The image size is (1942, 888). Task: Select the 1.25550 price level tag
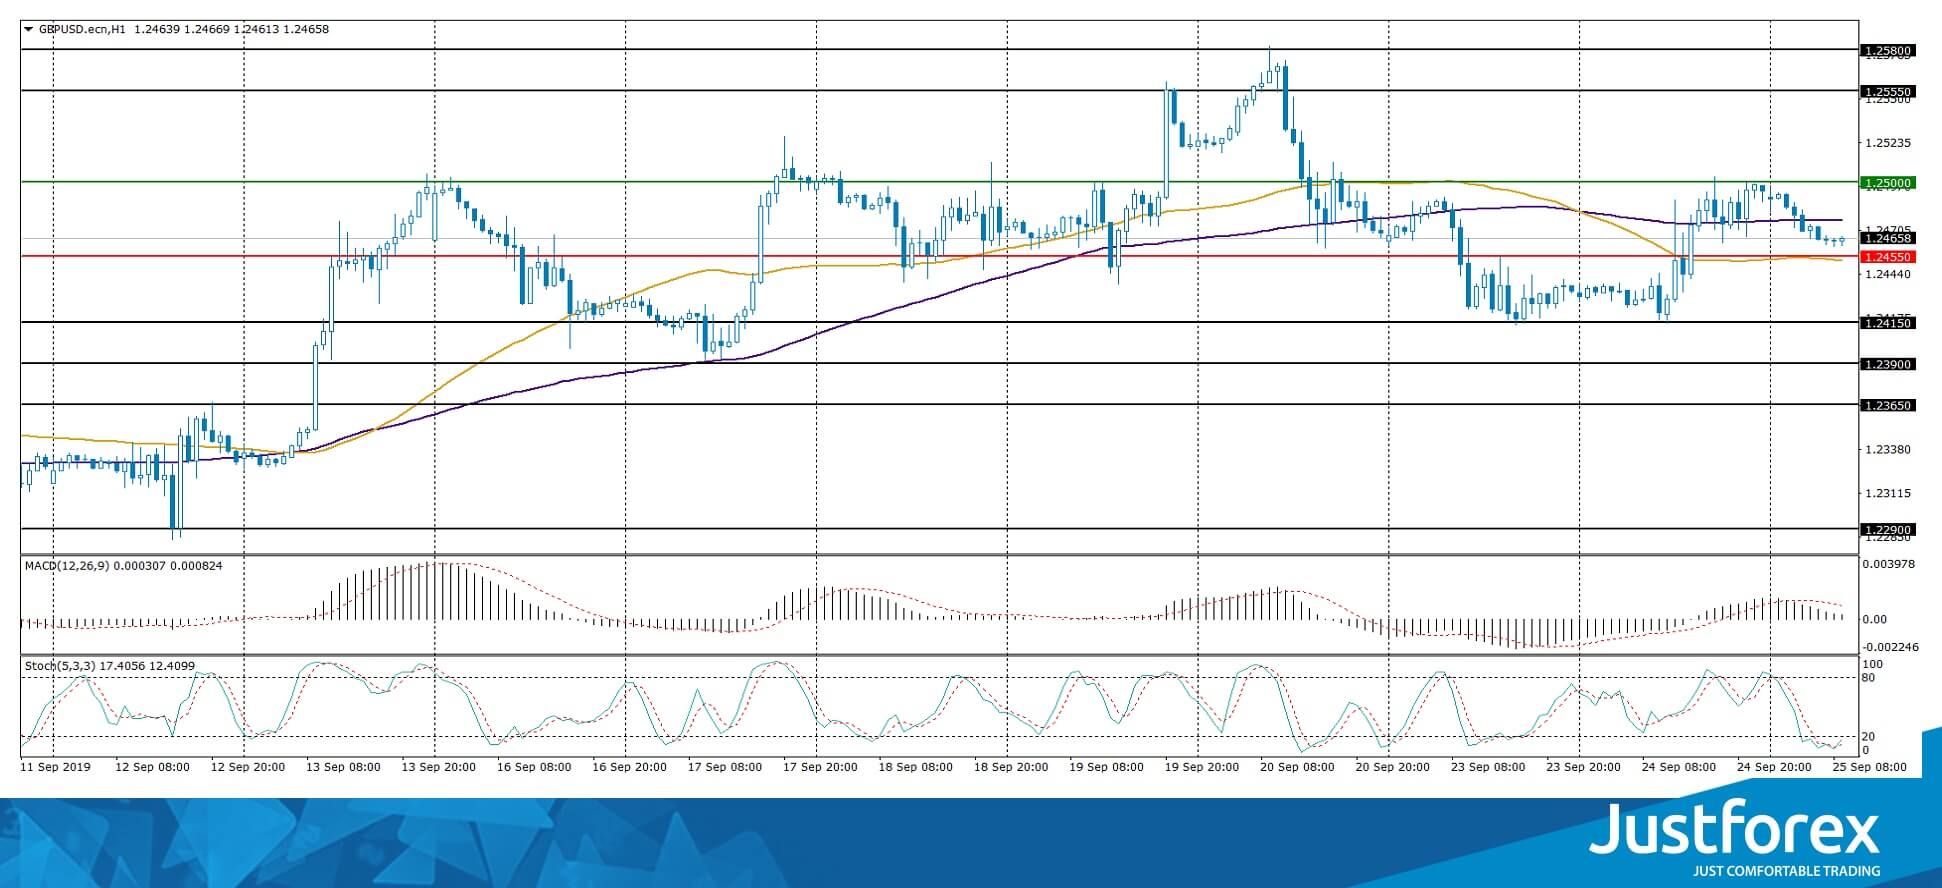coord(1887,92)
